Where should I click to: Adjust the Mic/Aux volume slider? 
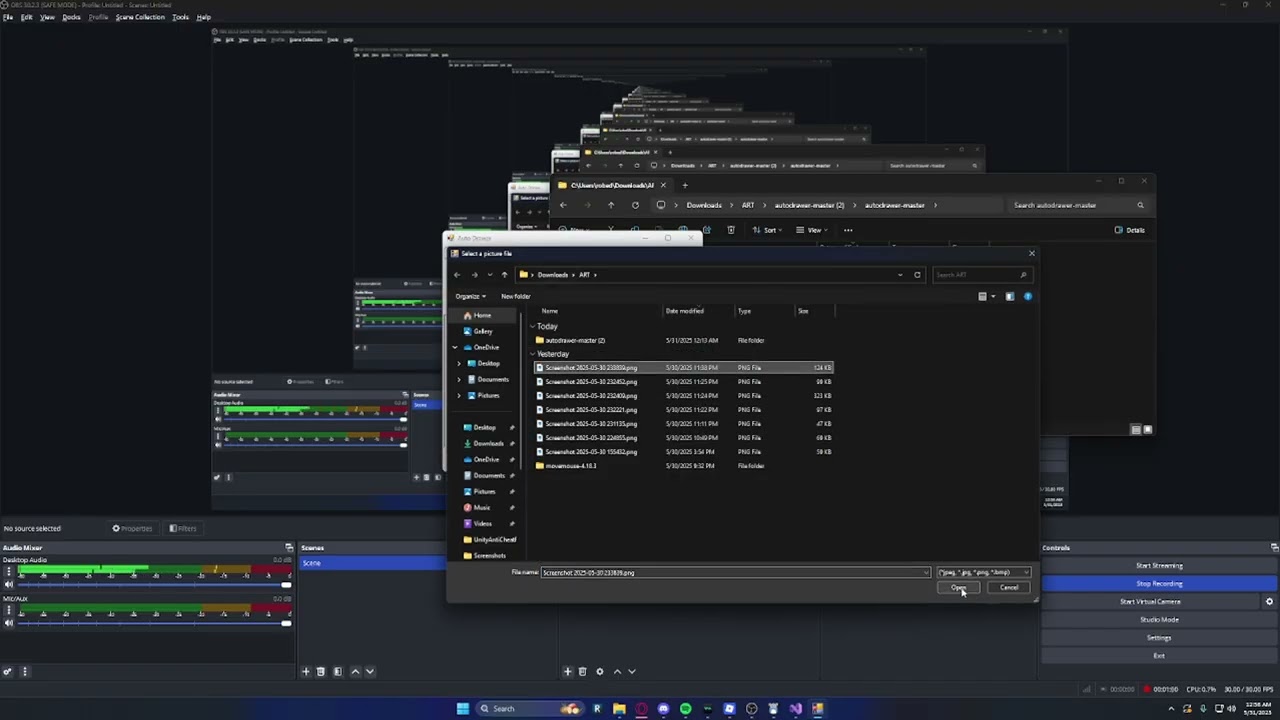coord(153,623)
